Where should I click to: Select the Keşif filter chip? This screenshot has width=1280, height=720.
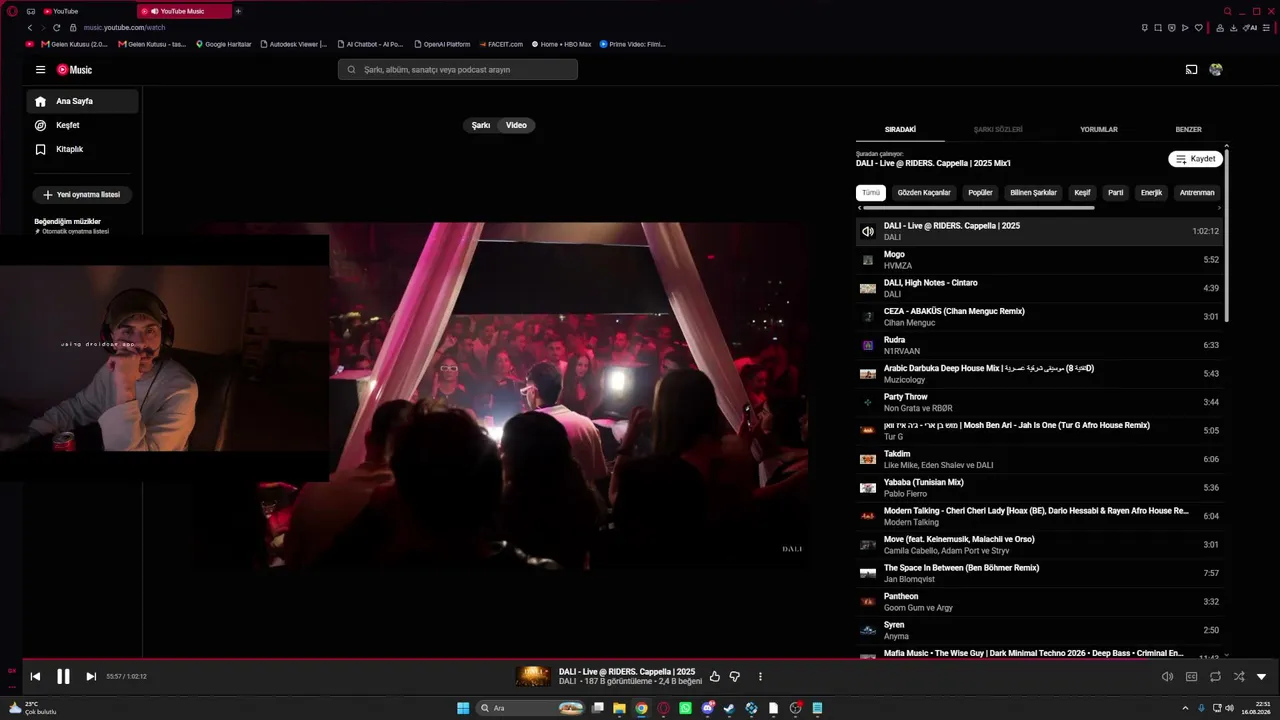(x=1082, y=193)
